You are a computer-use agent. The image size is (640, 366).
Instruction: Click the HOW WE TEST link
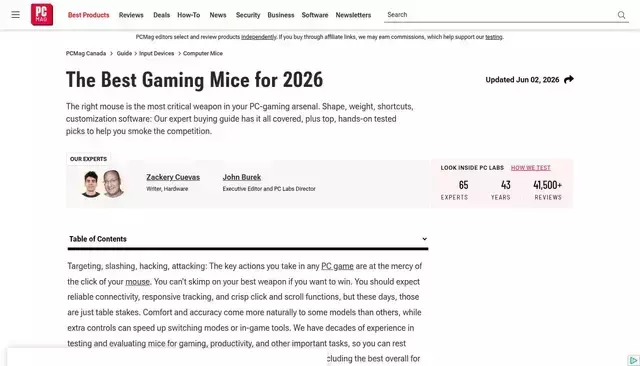[x=531, y=168]
